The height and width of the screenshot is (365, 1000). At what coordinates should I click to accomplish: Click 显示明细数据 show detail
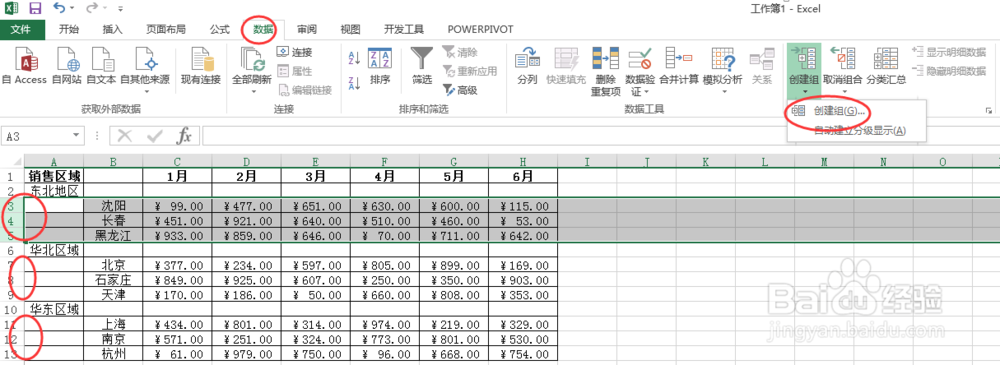pos(949,52)
